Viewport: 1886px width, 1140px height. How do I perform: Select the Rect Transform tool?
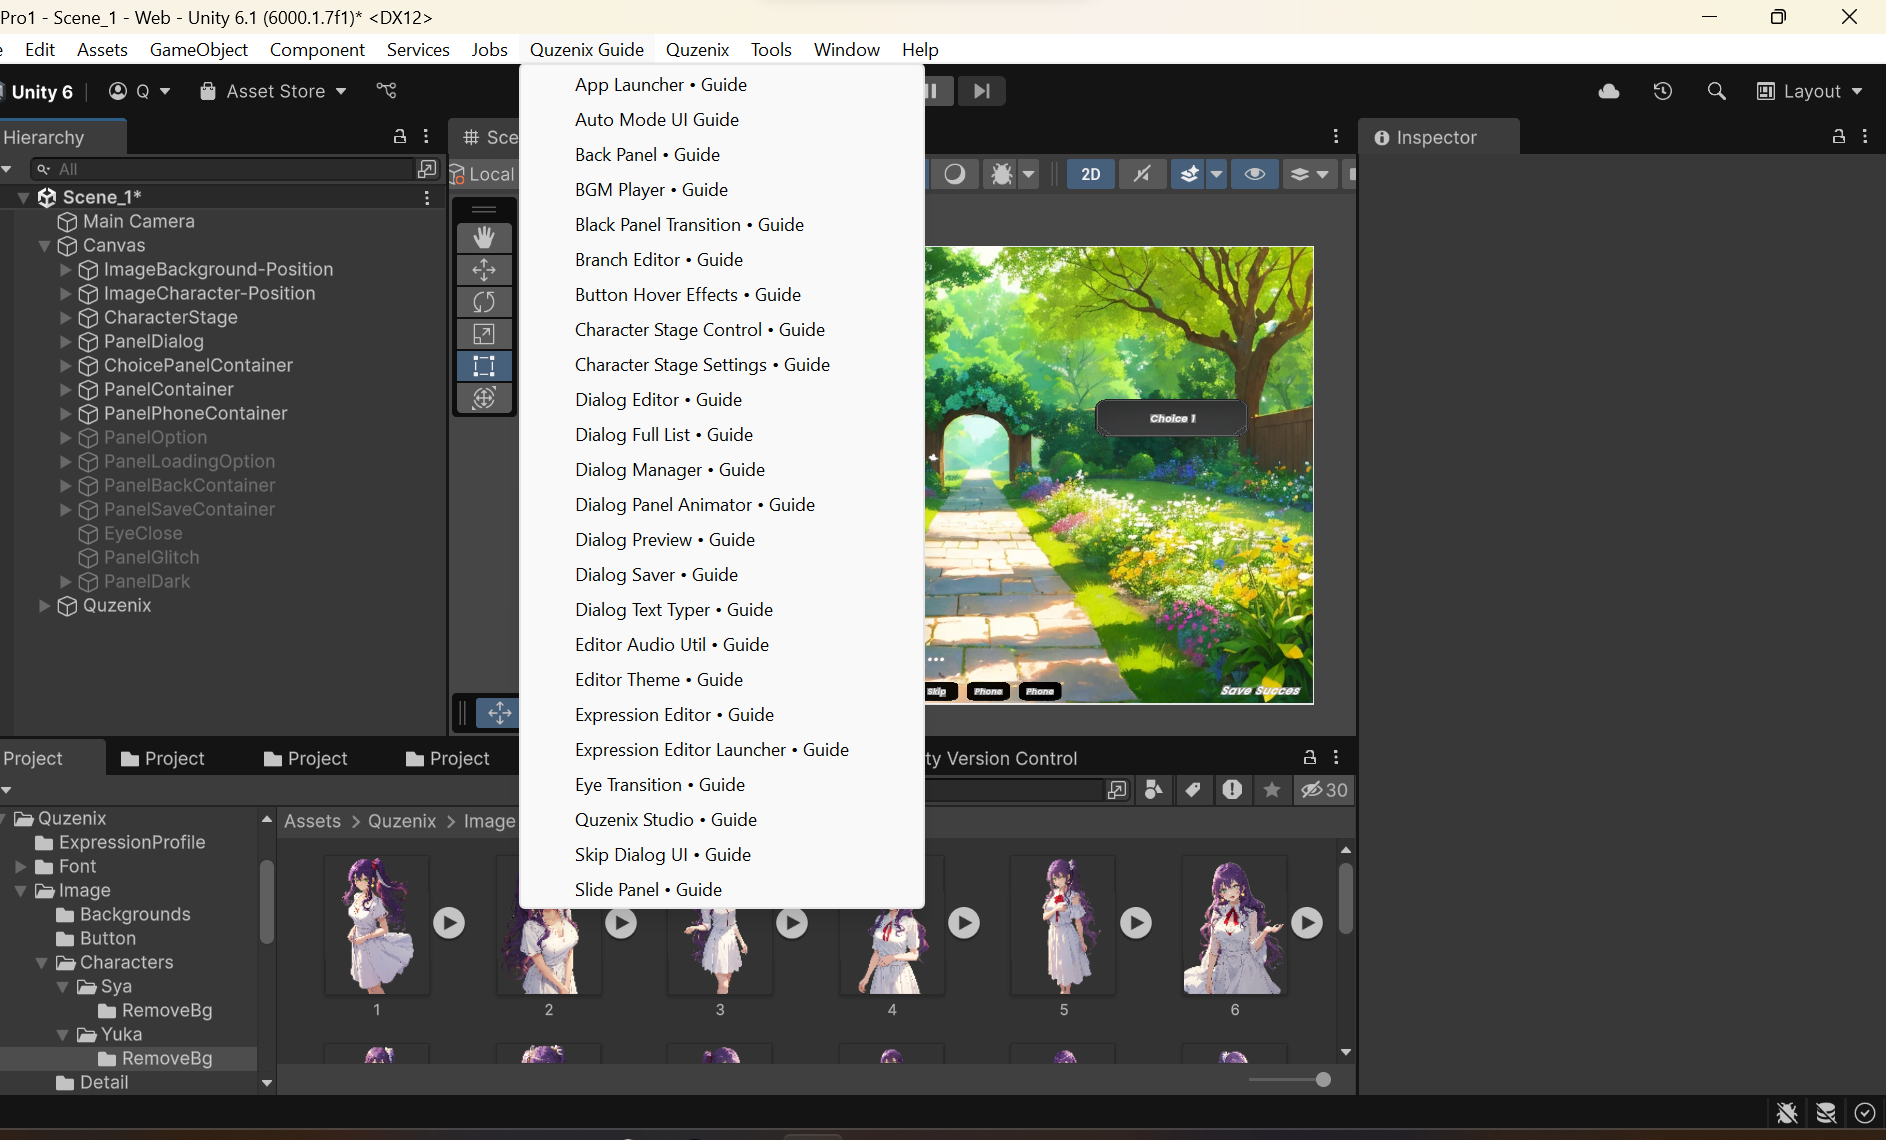(484, 366)
